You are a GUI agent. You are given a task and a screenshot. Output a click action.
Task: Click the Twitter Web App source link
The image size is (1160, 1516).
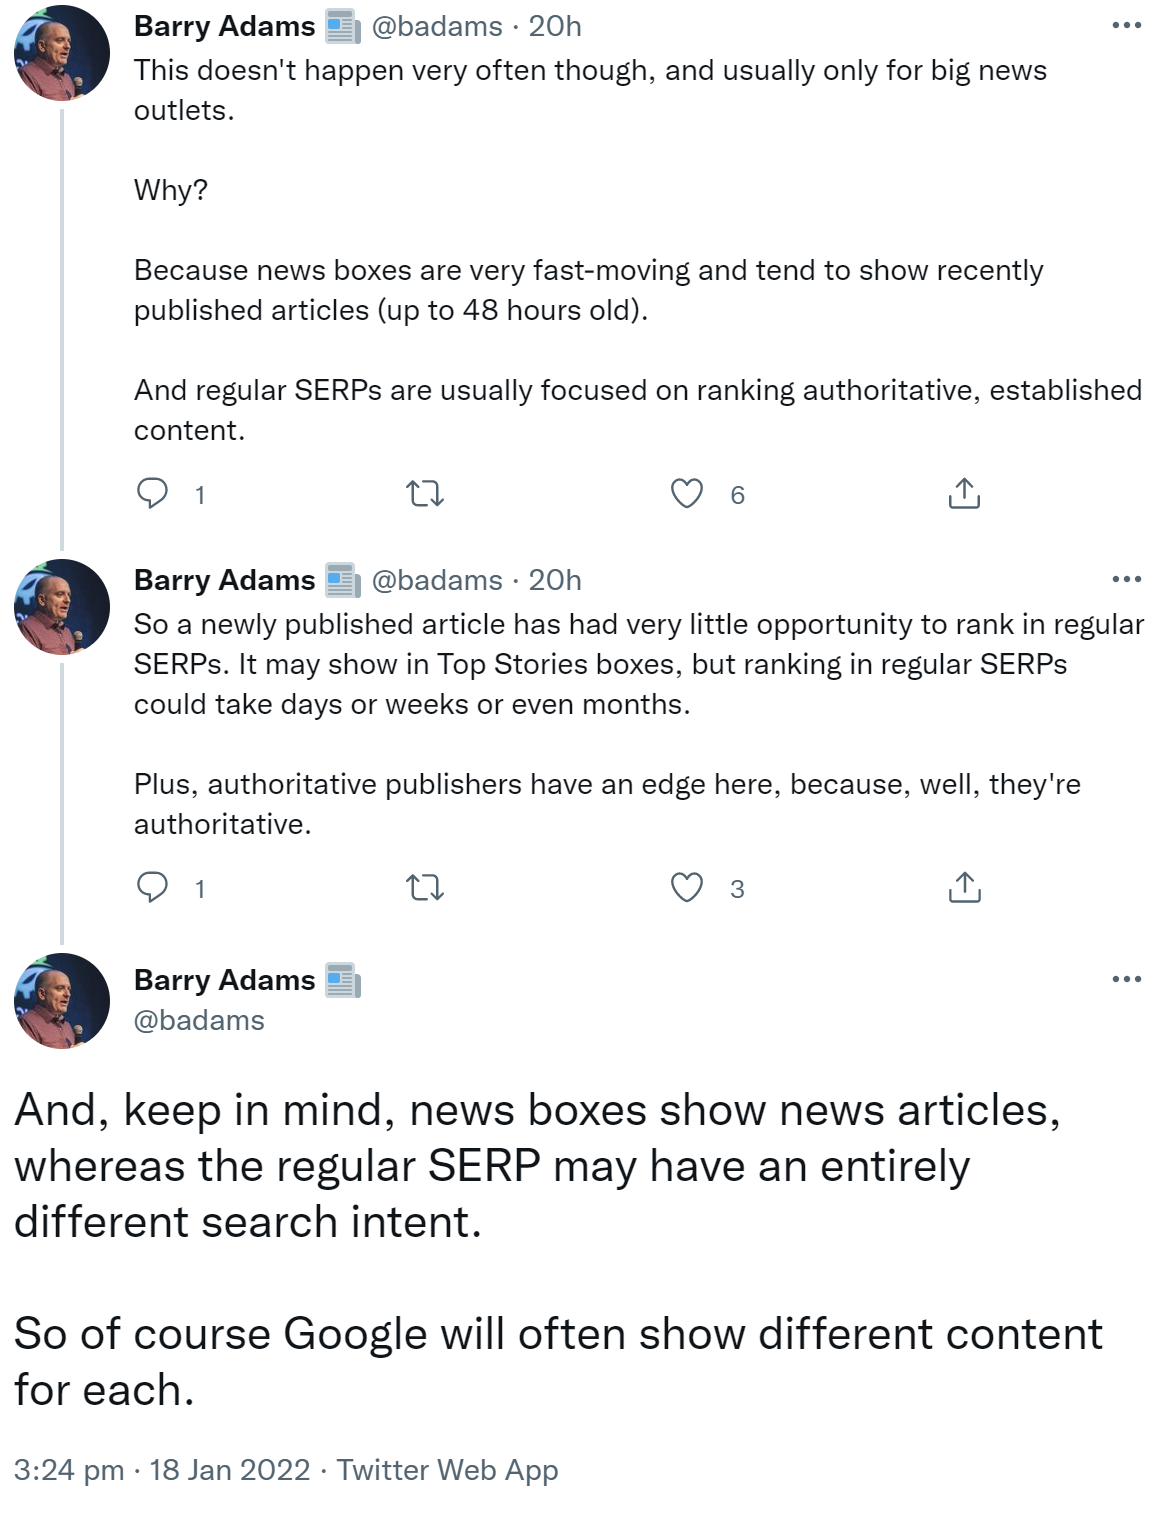tap(447, 1470)
